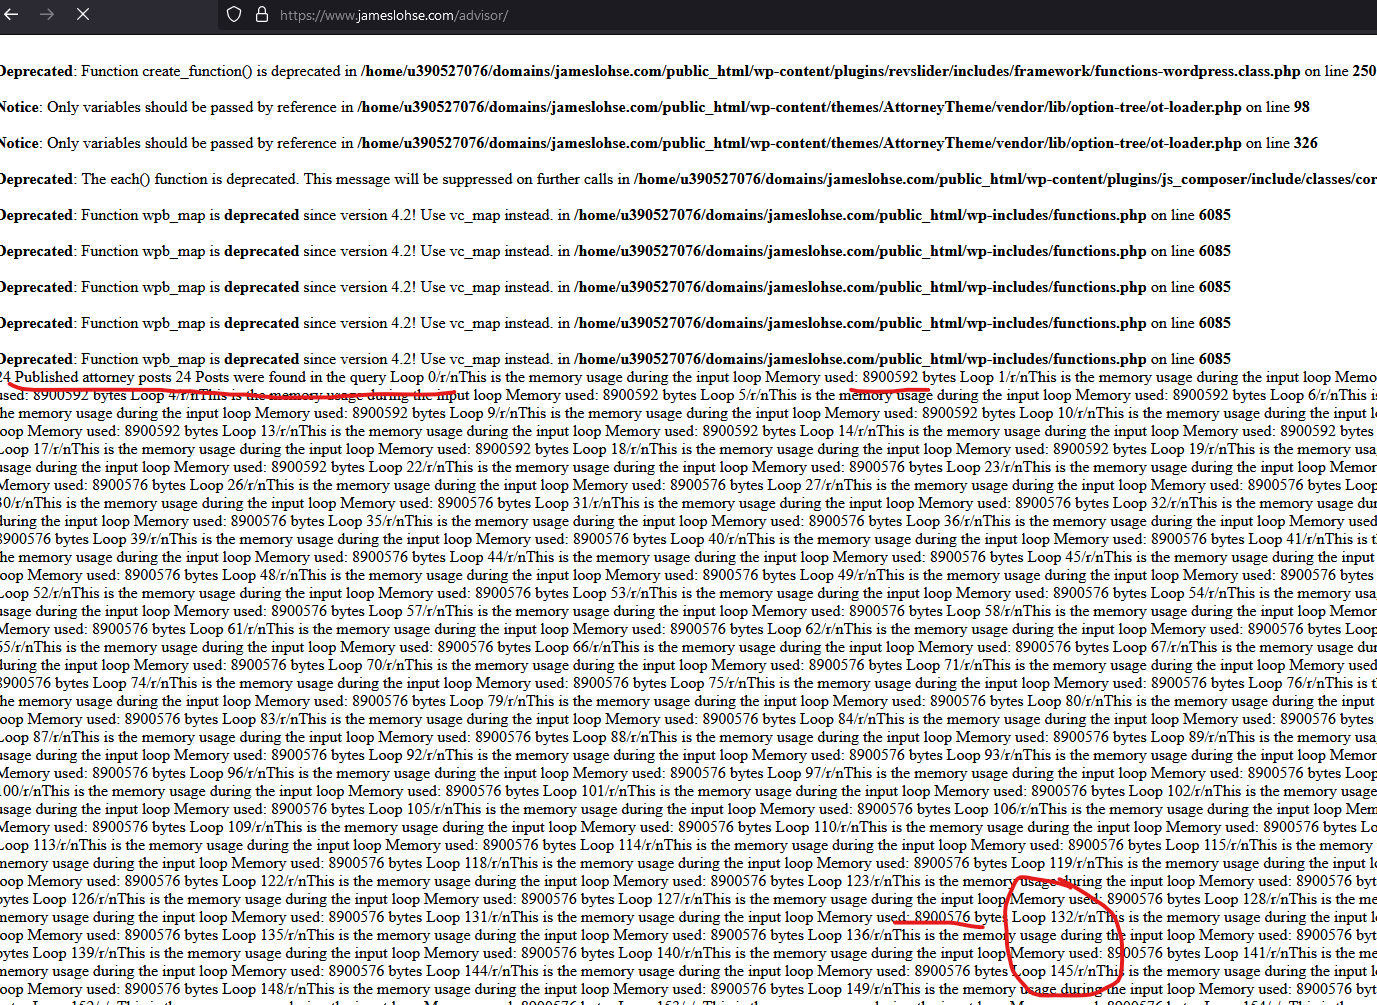Click 'The each() function is deprecated' message
The height and width of the screenshot is (1005, 1377).
[x=191, y=179]
